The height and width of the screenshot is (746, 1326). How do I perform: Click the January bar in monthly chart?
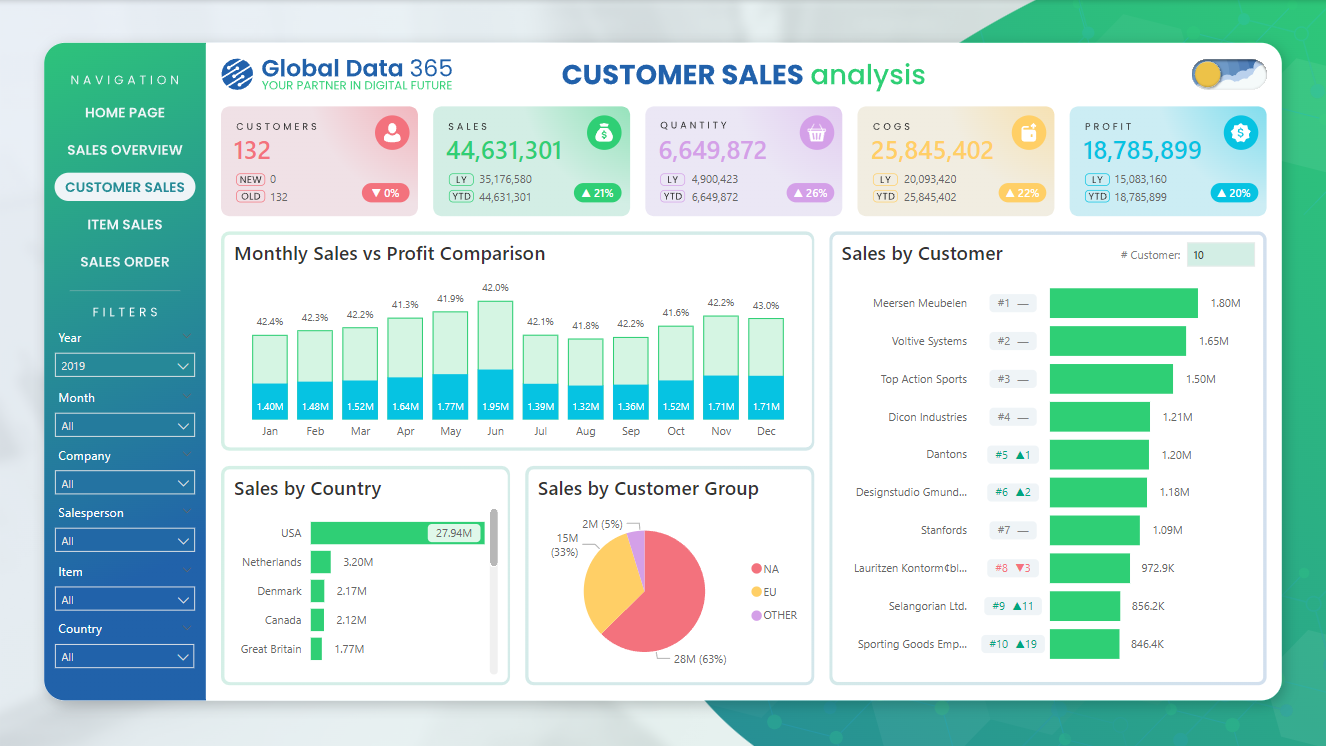270,377
